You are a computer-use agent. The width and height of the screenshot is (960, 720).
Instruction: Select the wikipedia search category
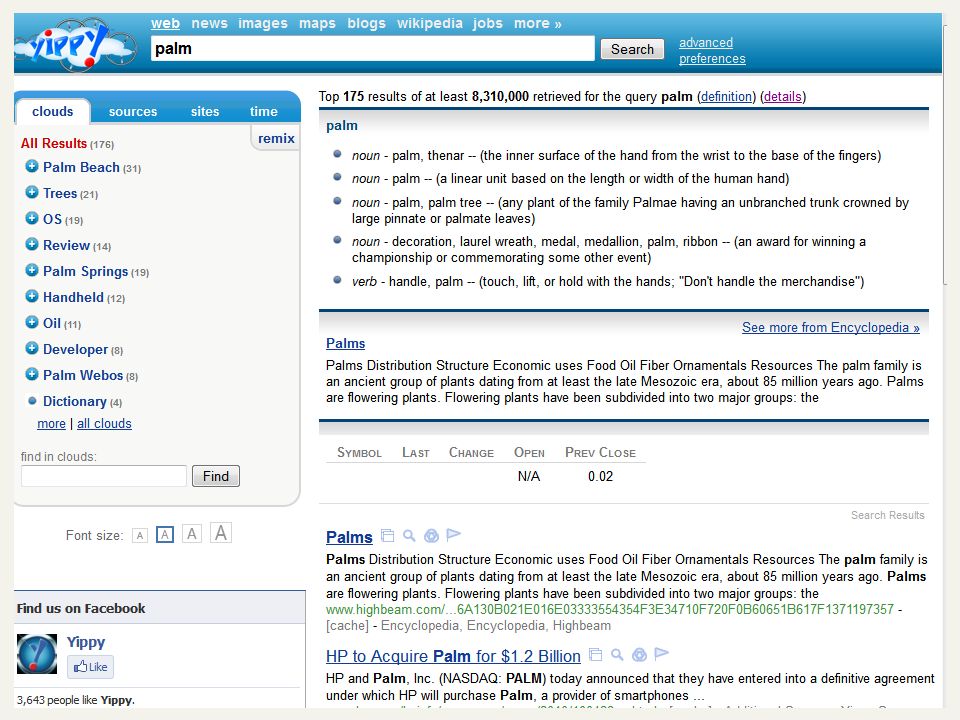(430, 23)
